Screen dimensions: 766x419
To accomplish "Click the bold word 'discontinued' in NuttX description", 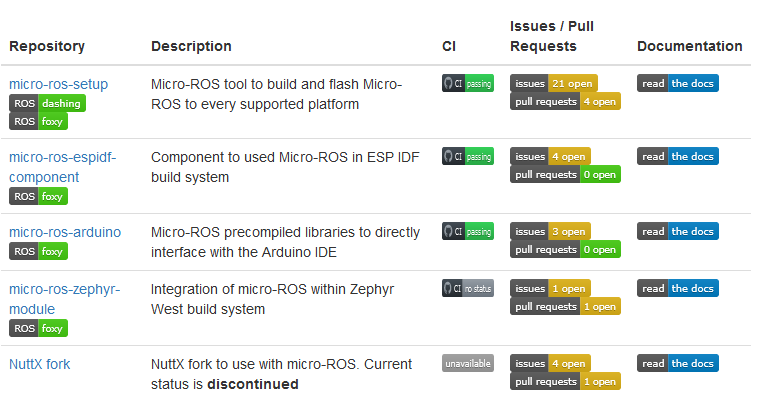I will pyautogui.click(x=253, y=384).
